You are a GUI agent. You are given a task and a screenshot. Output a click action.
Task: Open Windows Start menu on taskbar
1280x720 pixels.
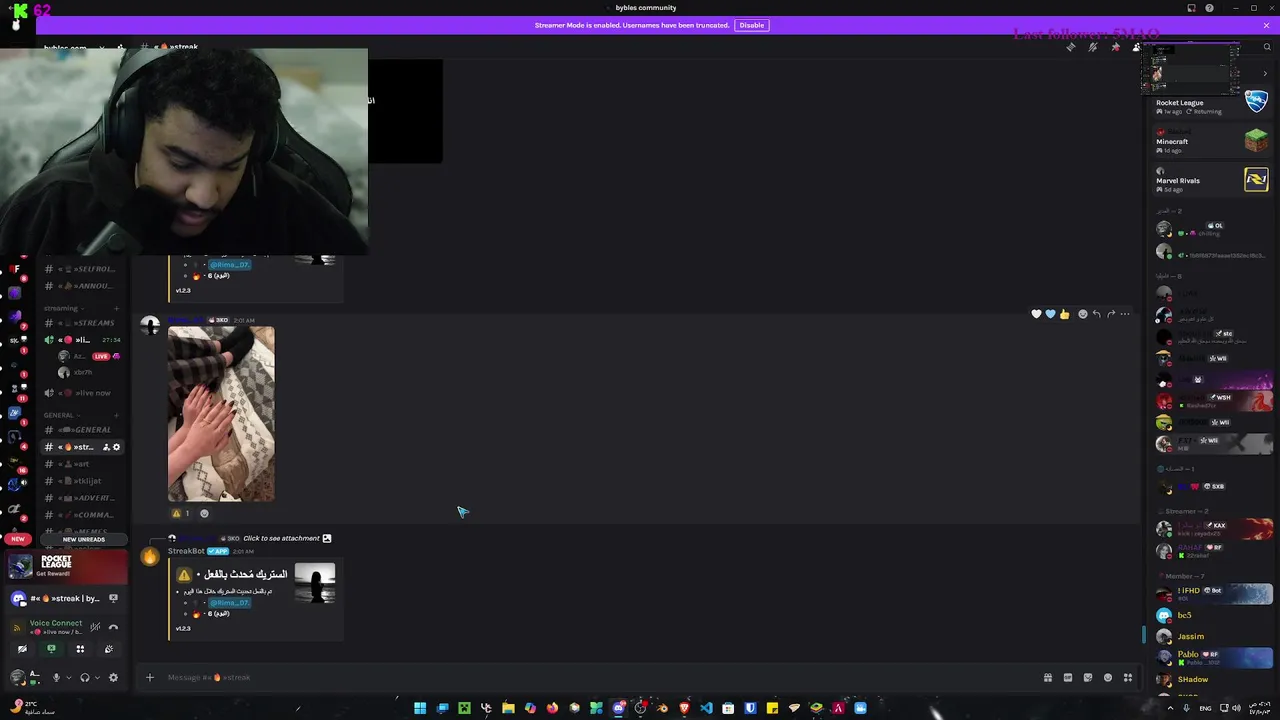pyautogui.click(x=420, y=708)
